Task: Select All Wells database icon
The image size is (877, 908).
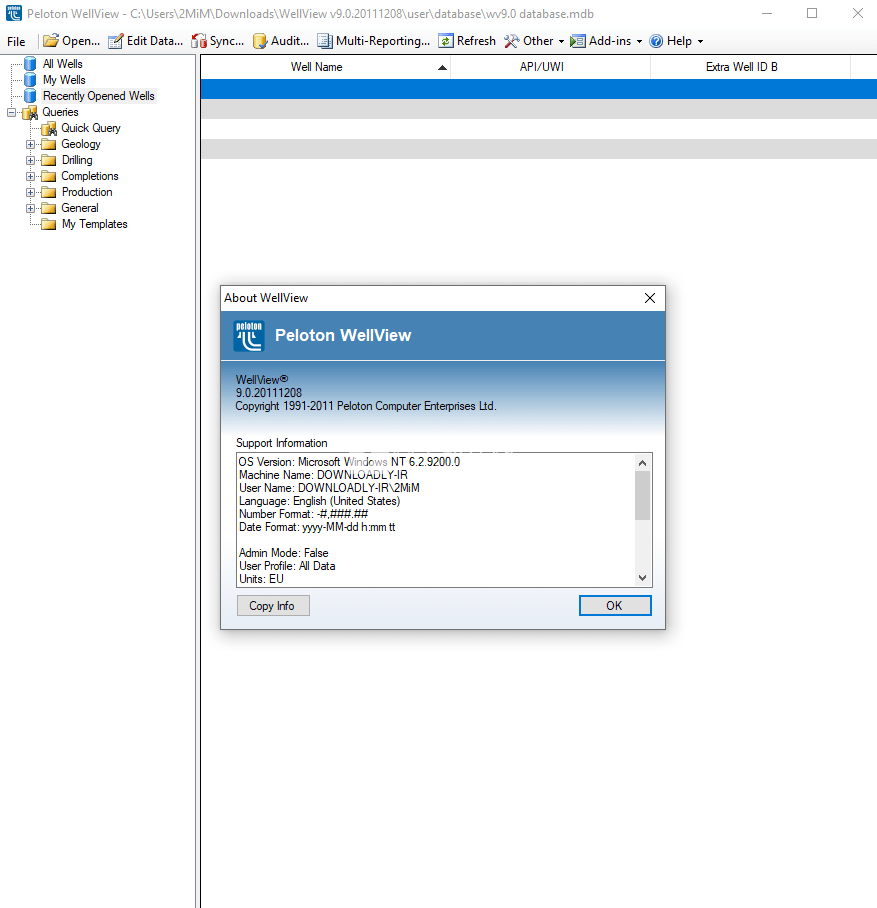Action: coord(30,64)
